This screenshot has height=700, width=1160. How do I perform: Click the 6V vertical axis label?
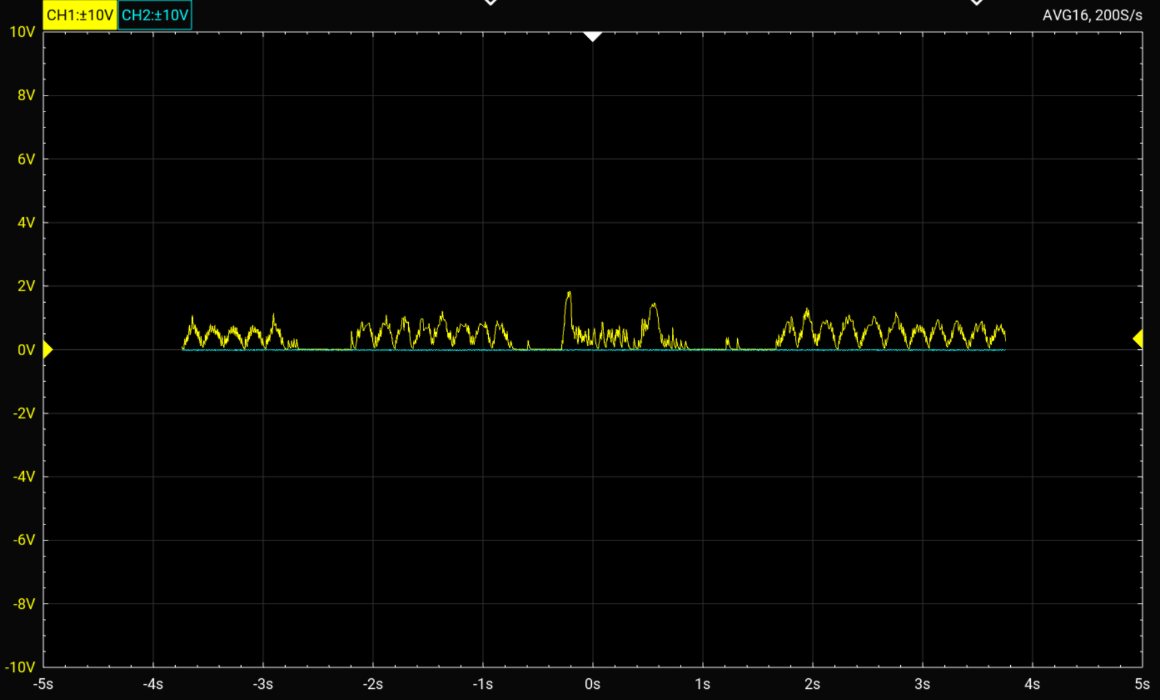pos(26,159)
